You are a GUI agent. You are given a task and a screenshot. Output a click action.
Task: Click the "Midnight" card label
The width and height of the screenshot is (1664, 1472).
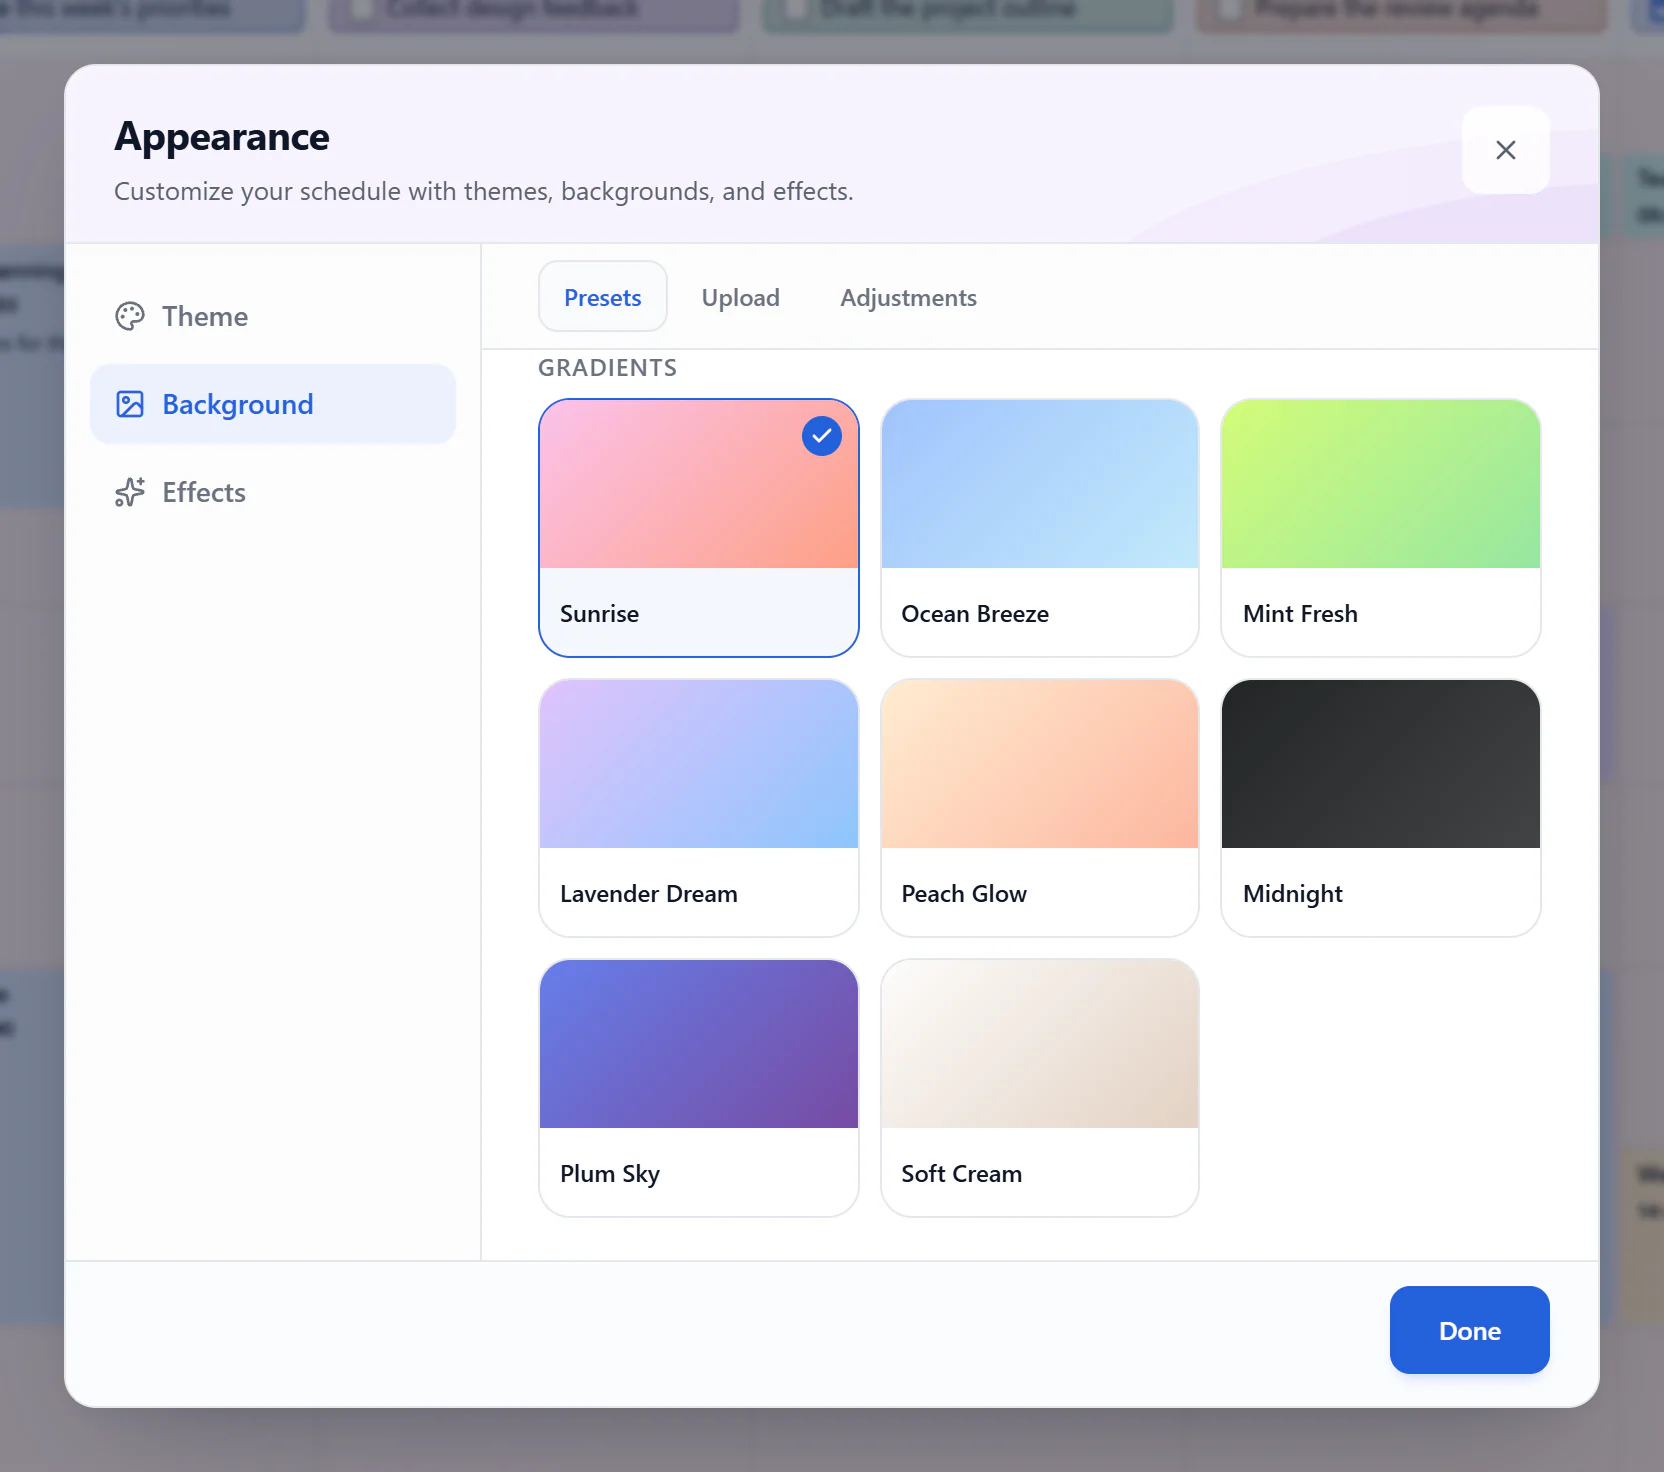[1292, 895]
